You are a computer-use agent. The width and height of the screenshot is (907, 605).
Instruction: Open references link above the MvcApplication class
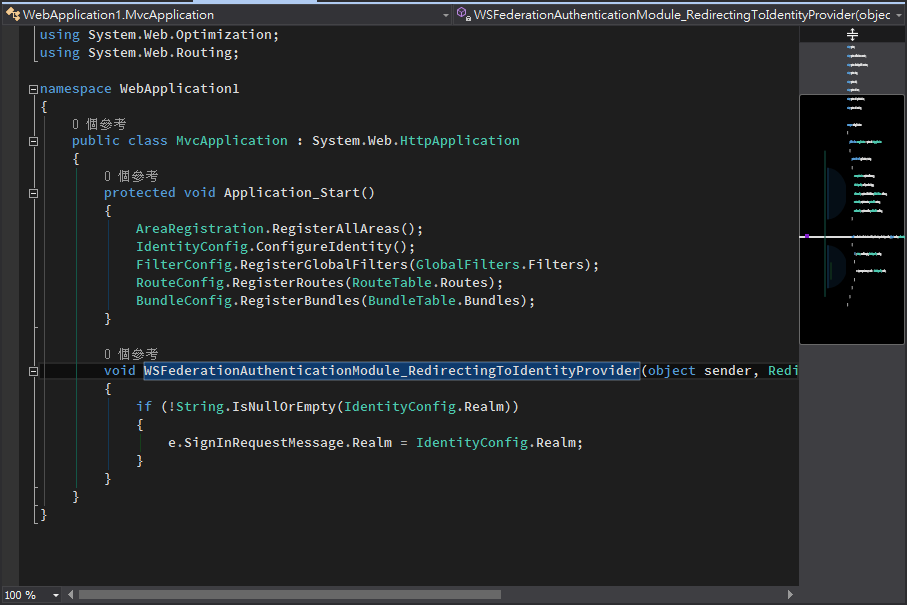pos(99,124)
